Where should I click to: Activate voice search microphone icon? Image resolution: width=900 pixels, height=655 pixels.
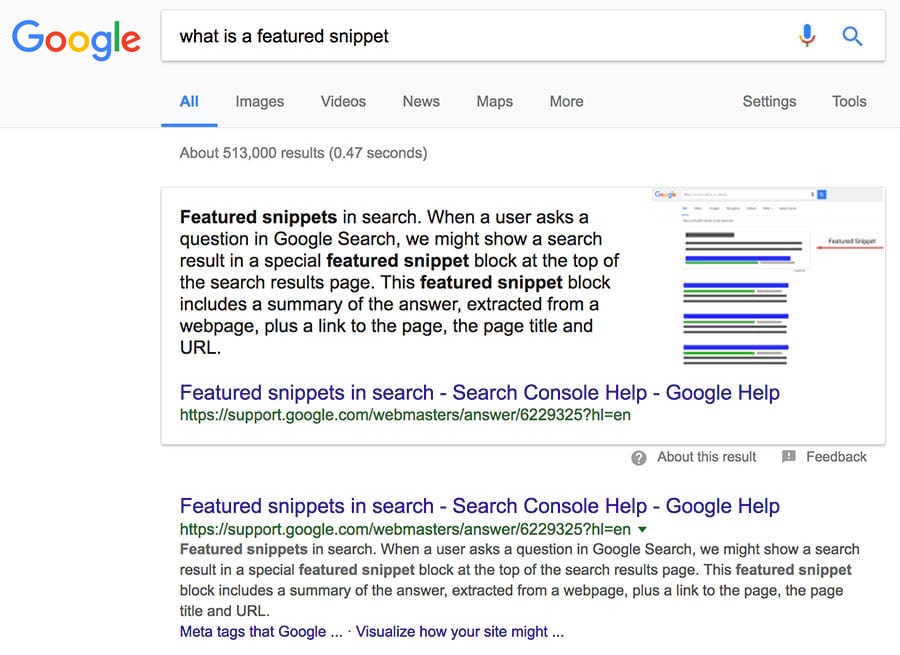pyautogui.click(x=806, y=36)
